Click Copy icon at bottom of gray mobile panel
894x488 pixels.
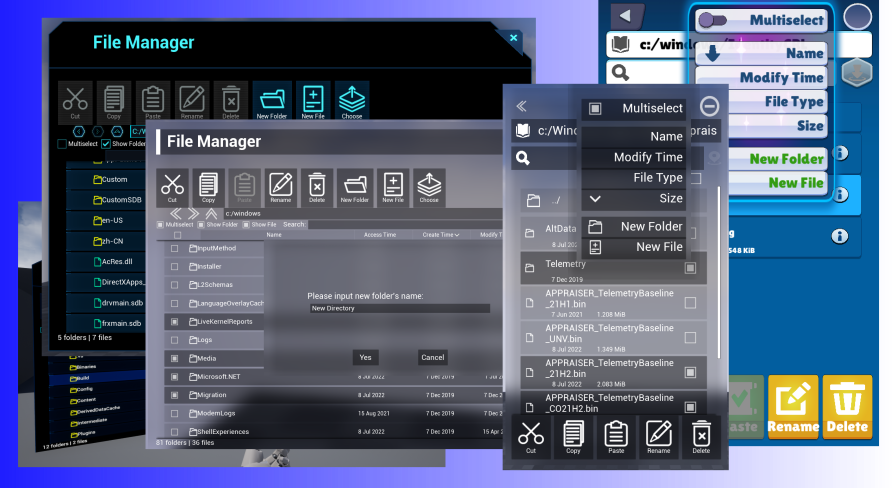click(573, 436)
